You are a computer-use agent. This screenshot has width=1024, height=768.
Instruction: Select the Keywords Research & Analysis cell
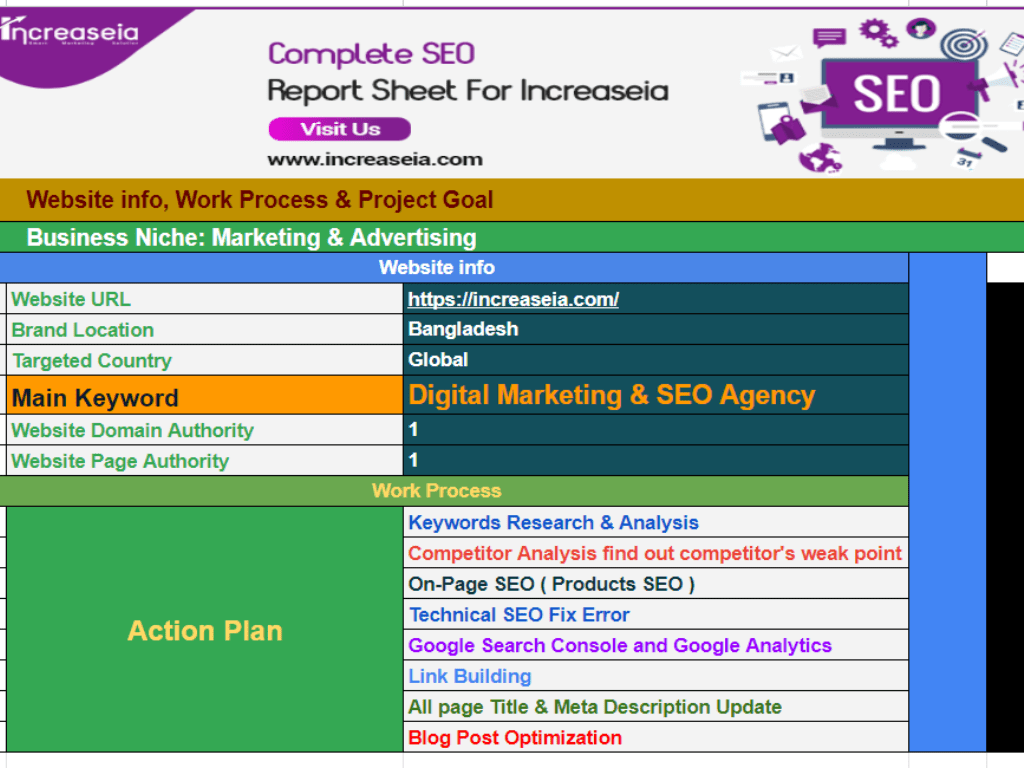pos(553,523)
